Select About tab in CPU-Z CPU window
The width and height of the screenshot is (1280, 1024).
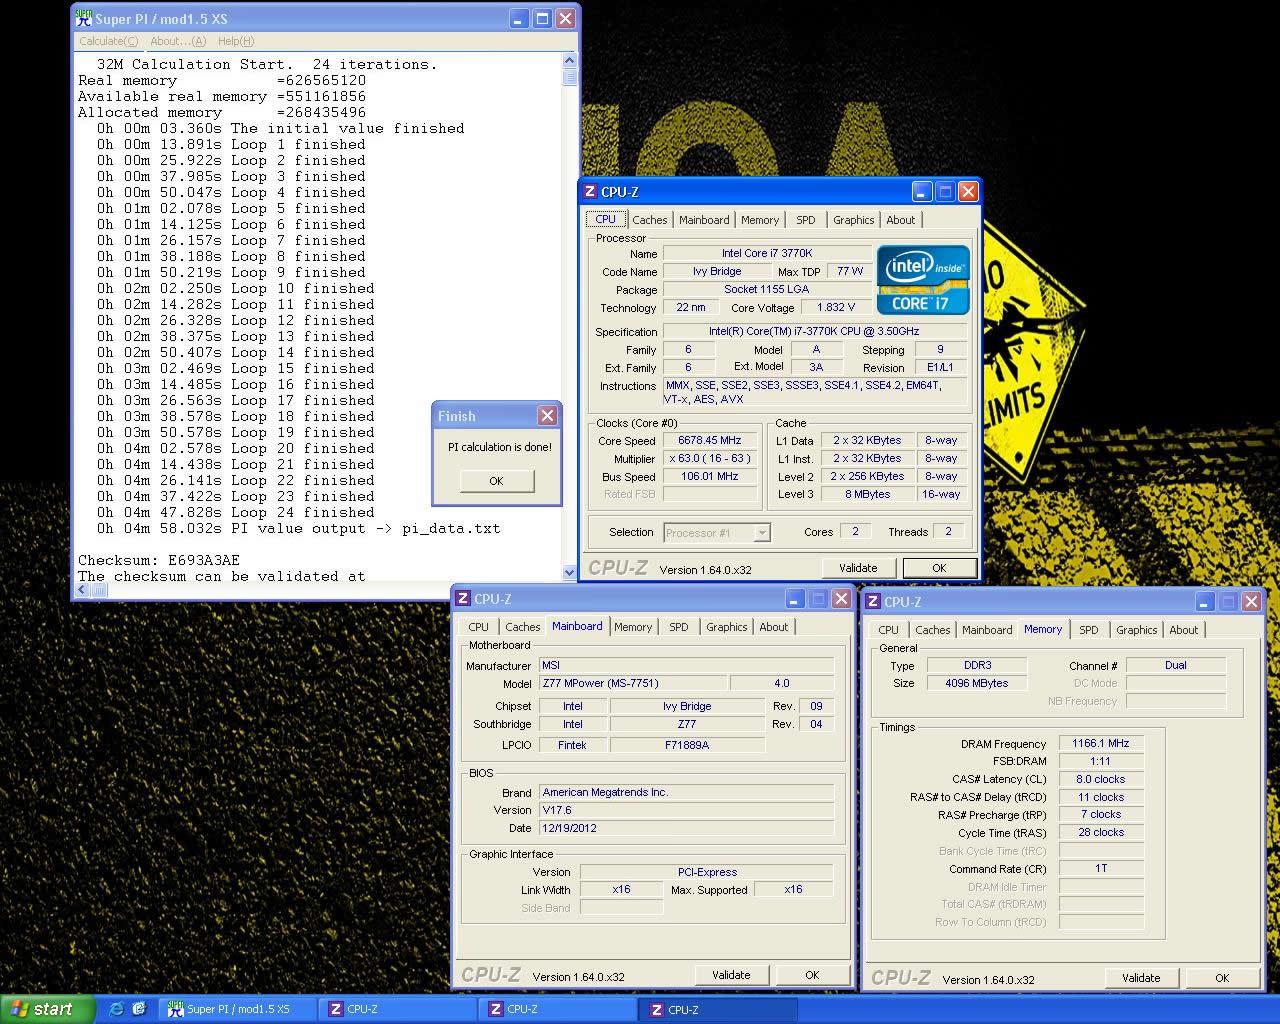(900, 220)
